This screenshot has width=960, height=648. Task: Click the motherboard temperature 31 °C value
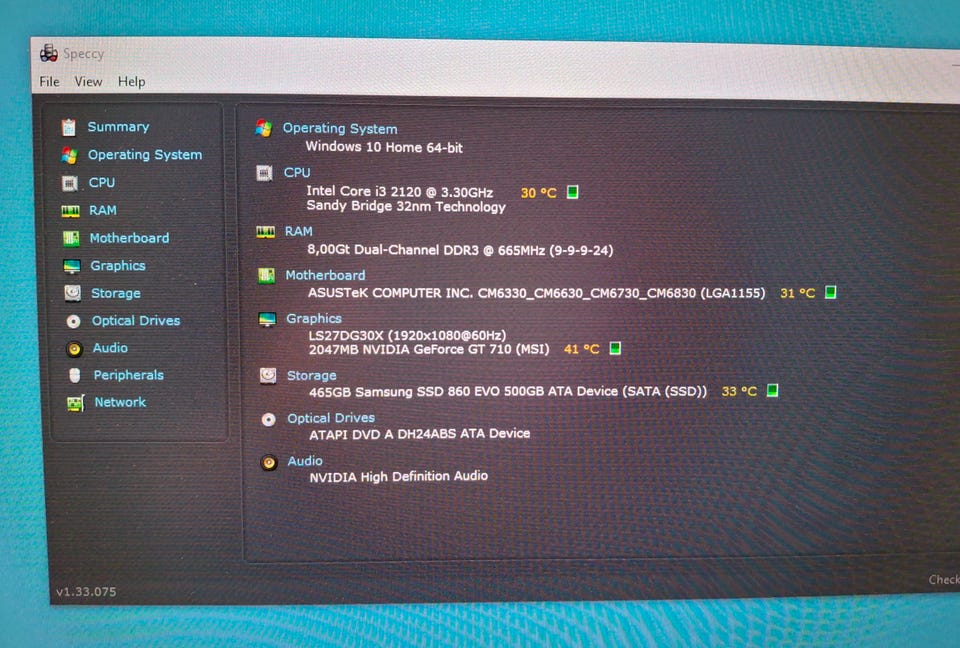[798, 293]
